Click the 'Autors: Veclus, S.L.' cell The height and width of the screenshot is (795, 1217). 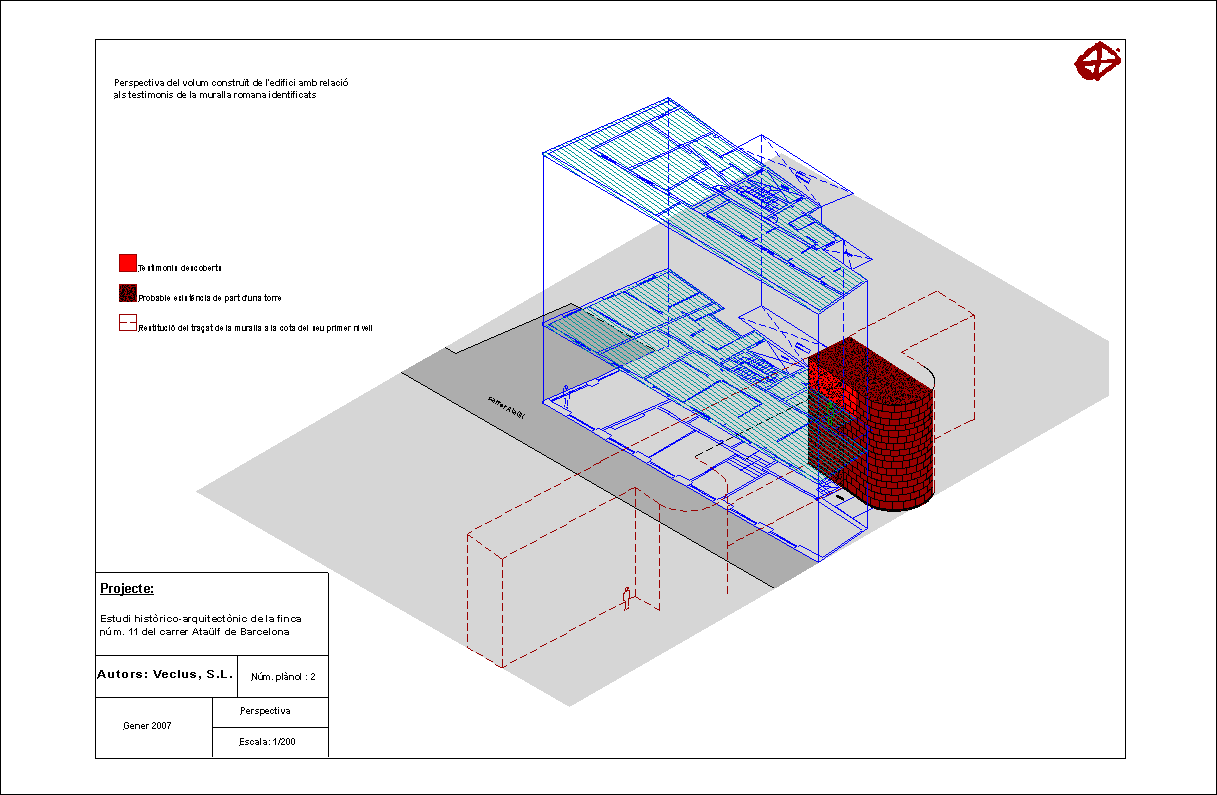pos(165,675)
